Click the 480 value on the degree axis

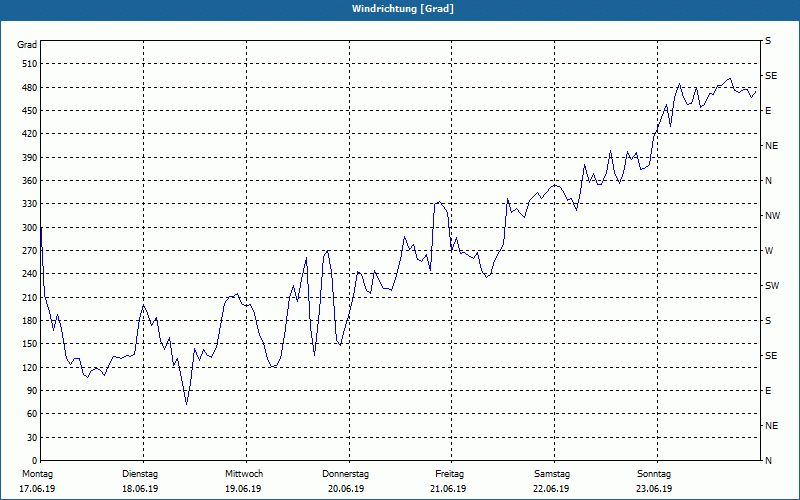30,88
